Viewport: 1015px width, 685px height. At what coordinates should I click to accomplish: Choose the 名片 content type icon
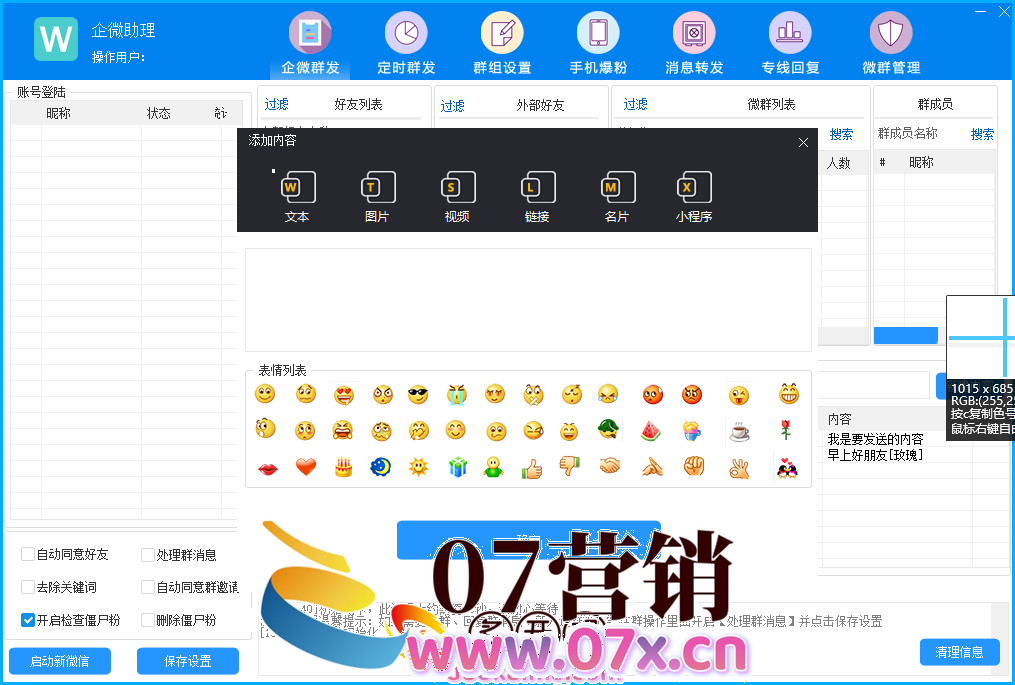pos(618,197)
